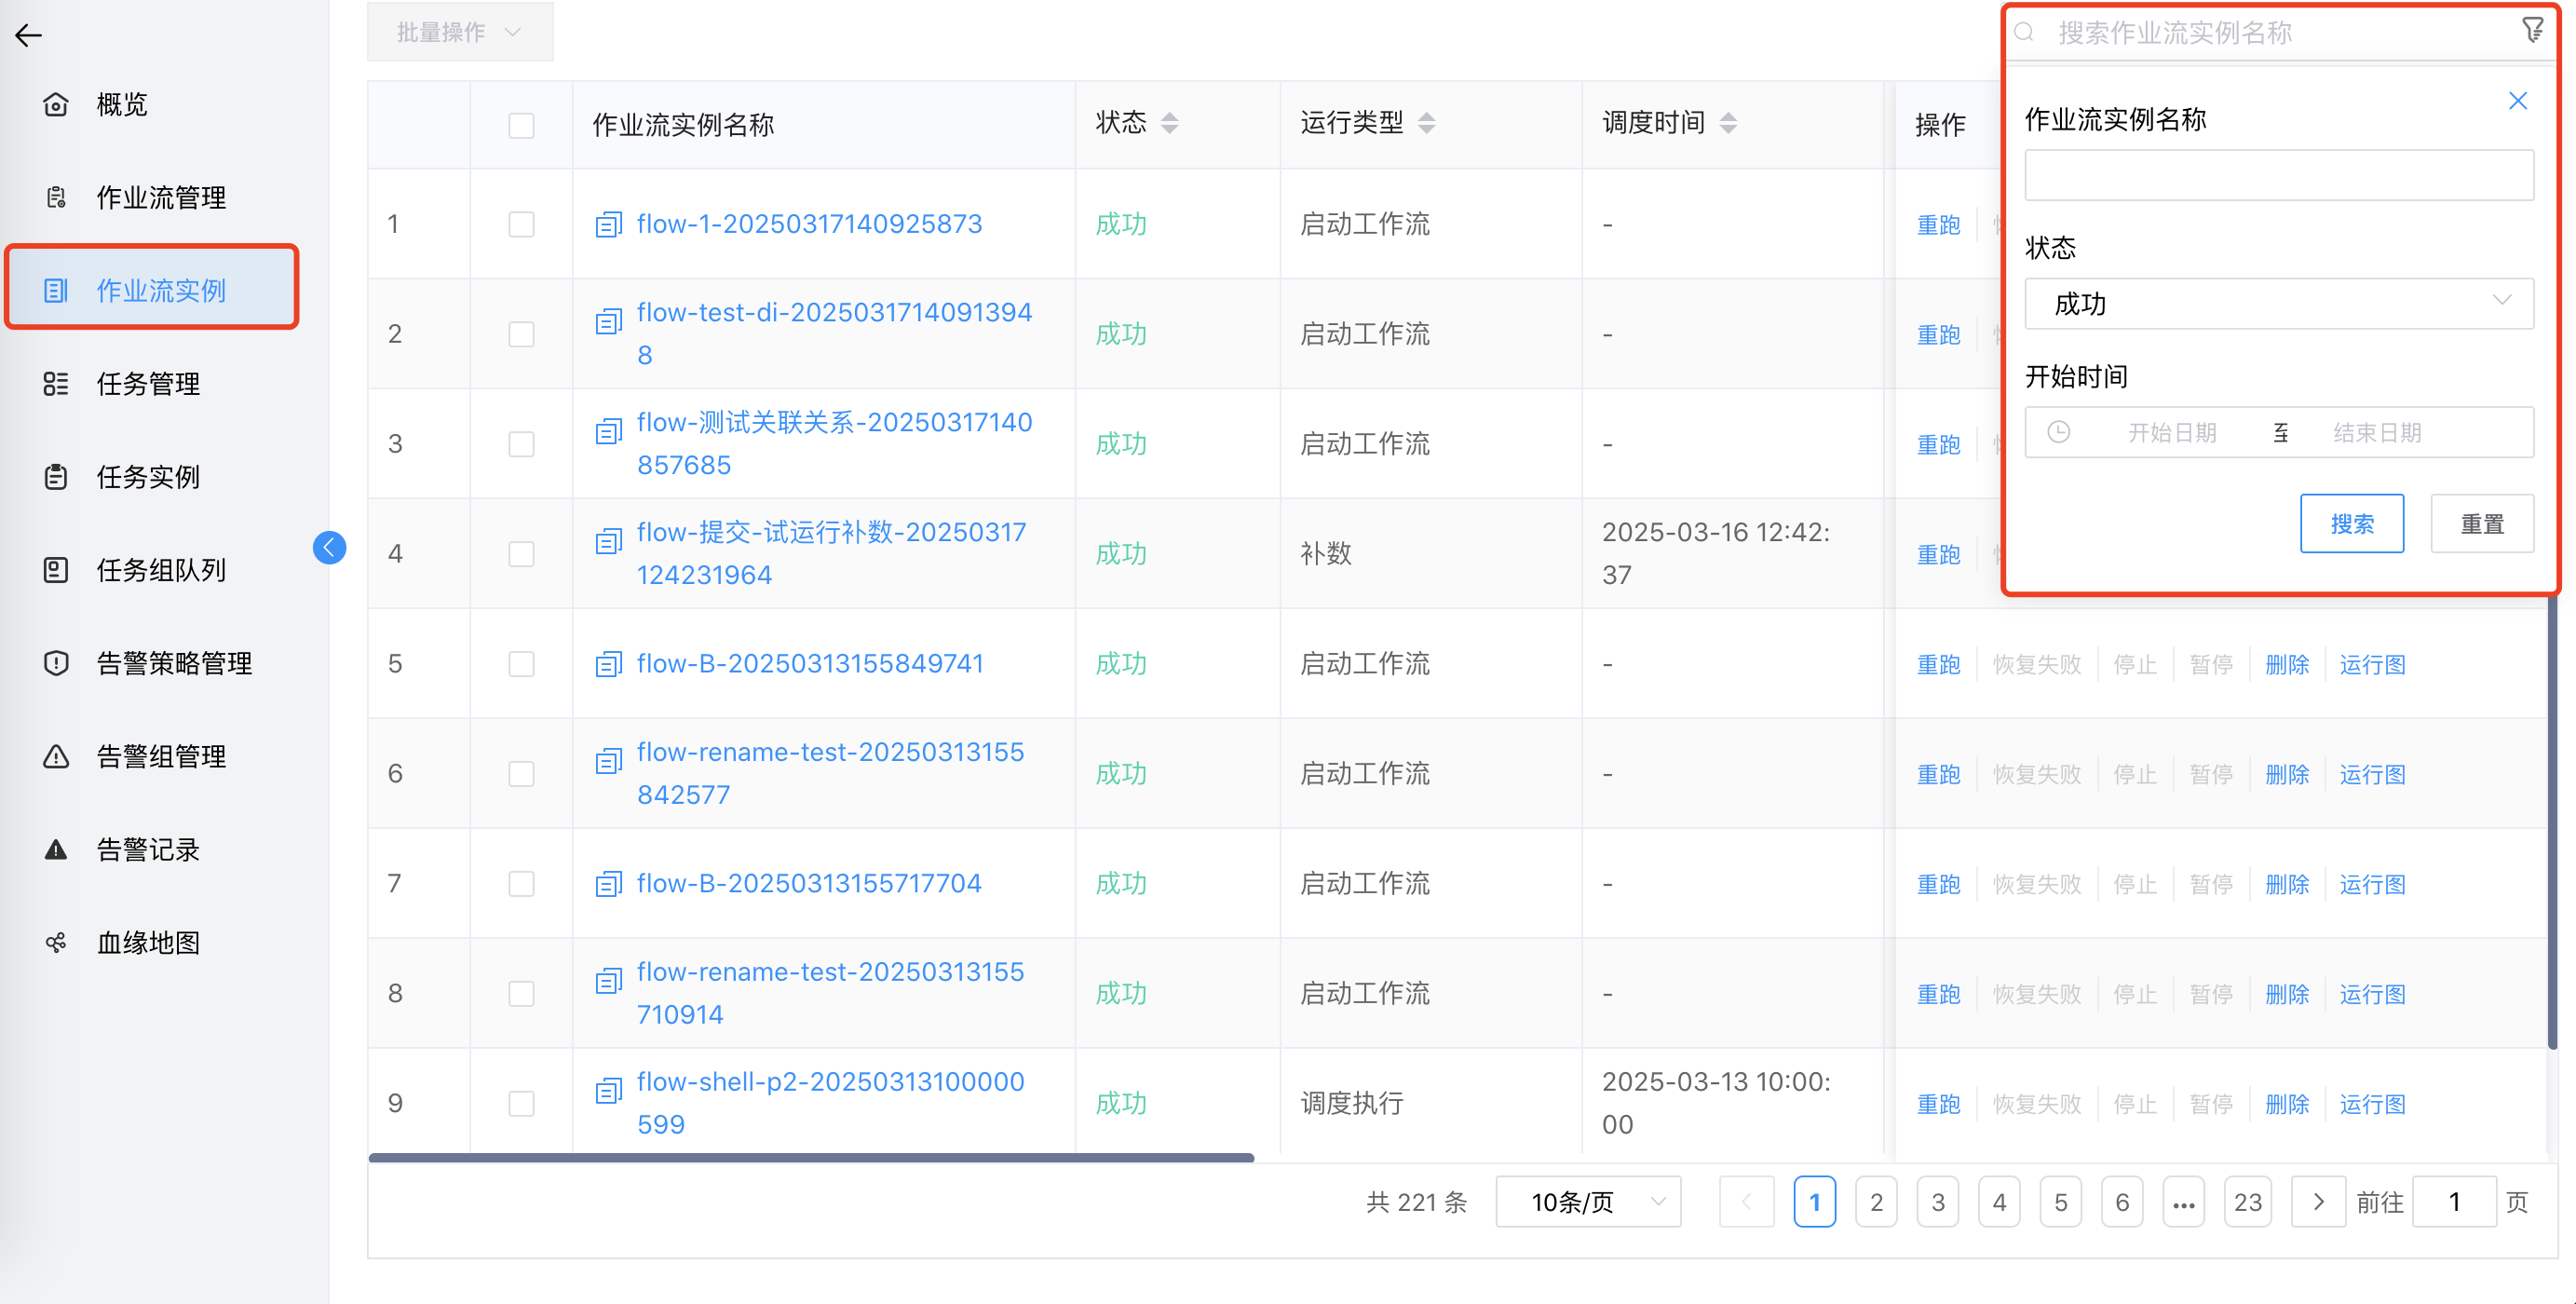This screenshot has width=2576, height=1304.
Task: Select the 任务管理 sidebar icon
Action: pyautogui.click(x=147, y=383)
